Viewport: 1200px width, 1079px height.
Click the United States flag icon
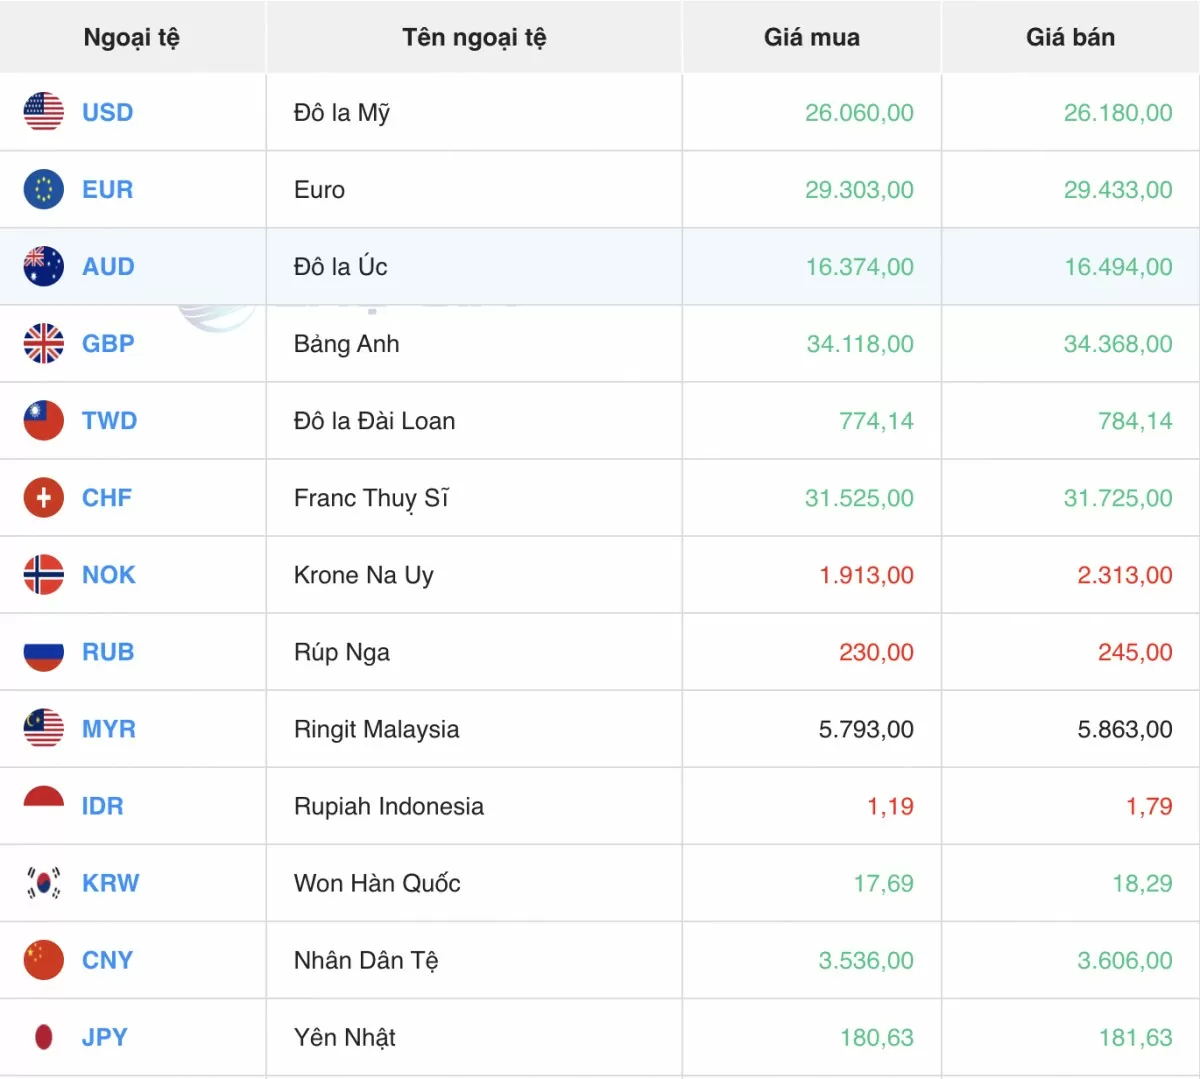coord(43,112)
